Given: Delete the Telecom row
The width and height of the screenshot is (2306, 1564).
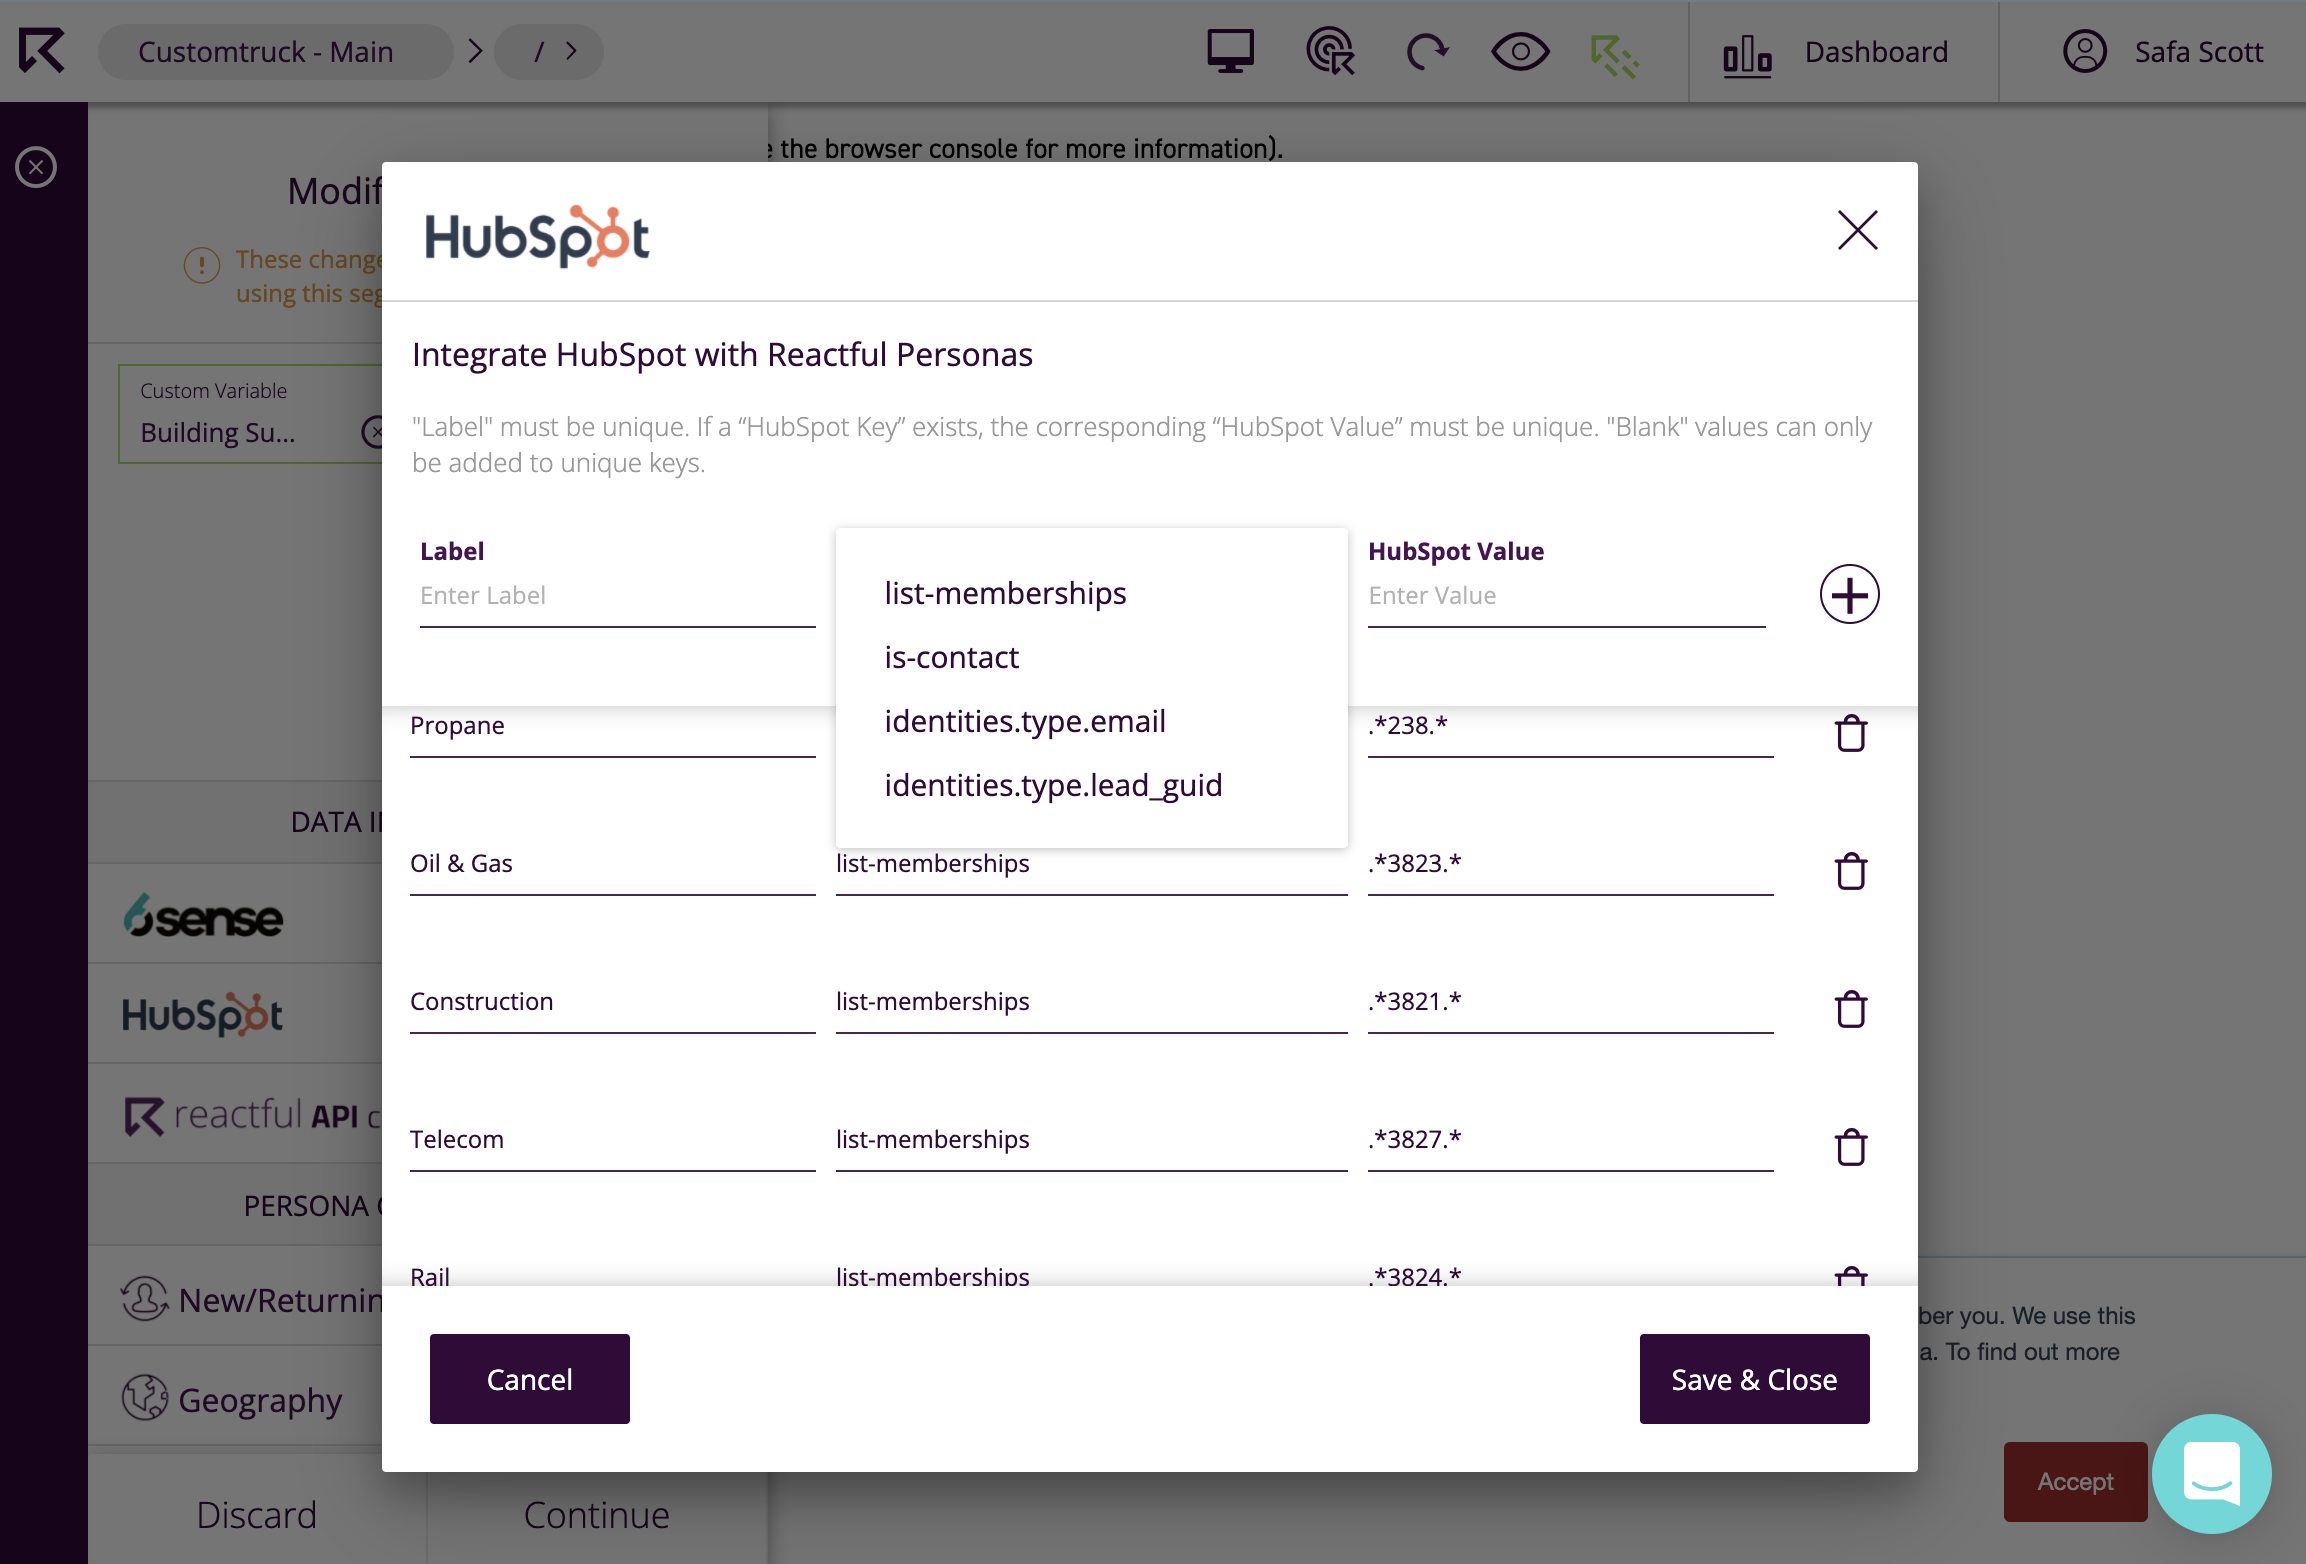Looking at the screenshot, I should [1851, 1147].
